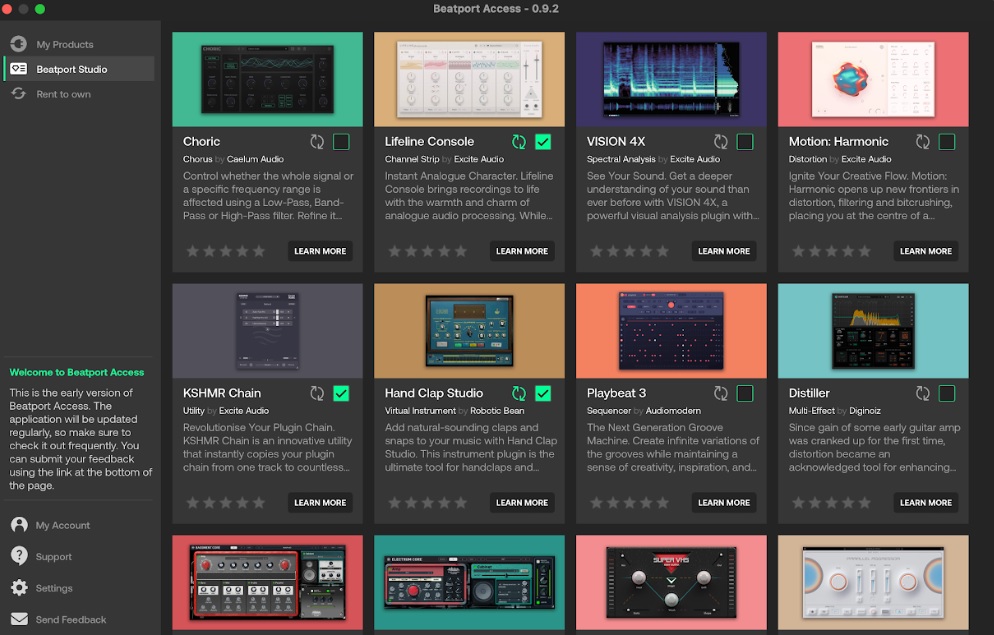994x635 pixels.
Task: Click the sync icon on KSHMR Chain card
Action: 317,394
